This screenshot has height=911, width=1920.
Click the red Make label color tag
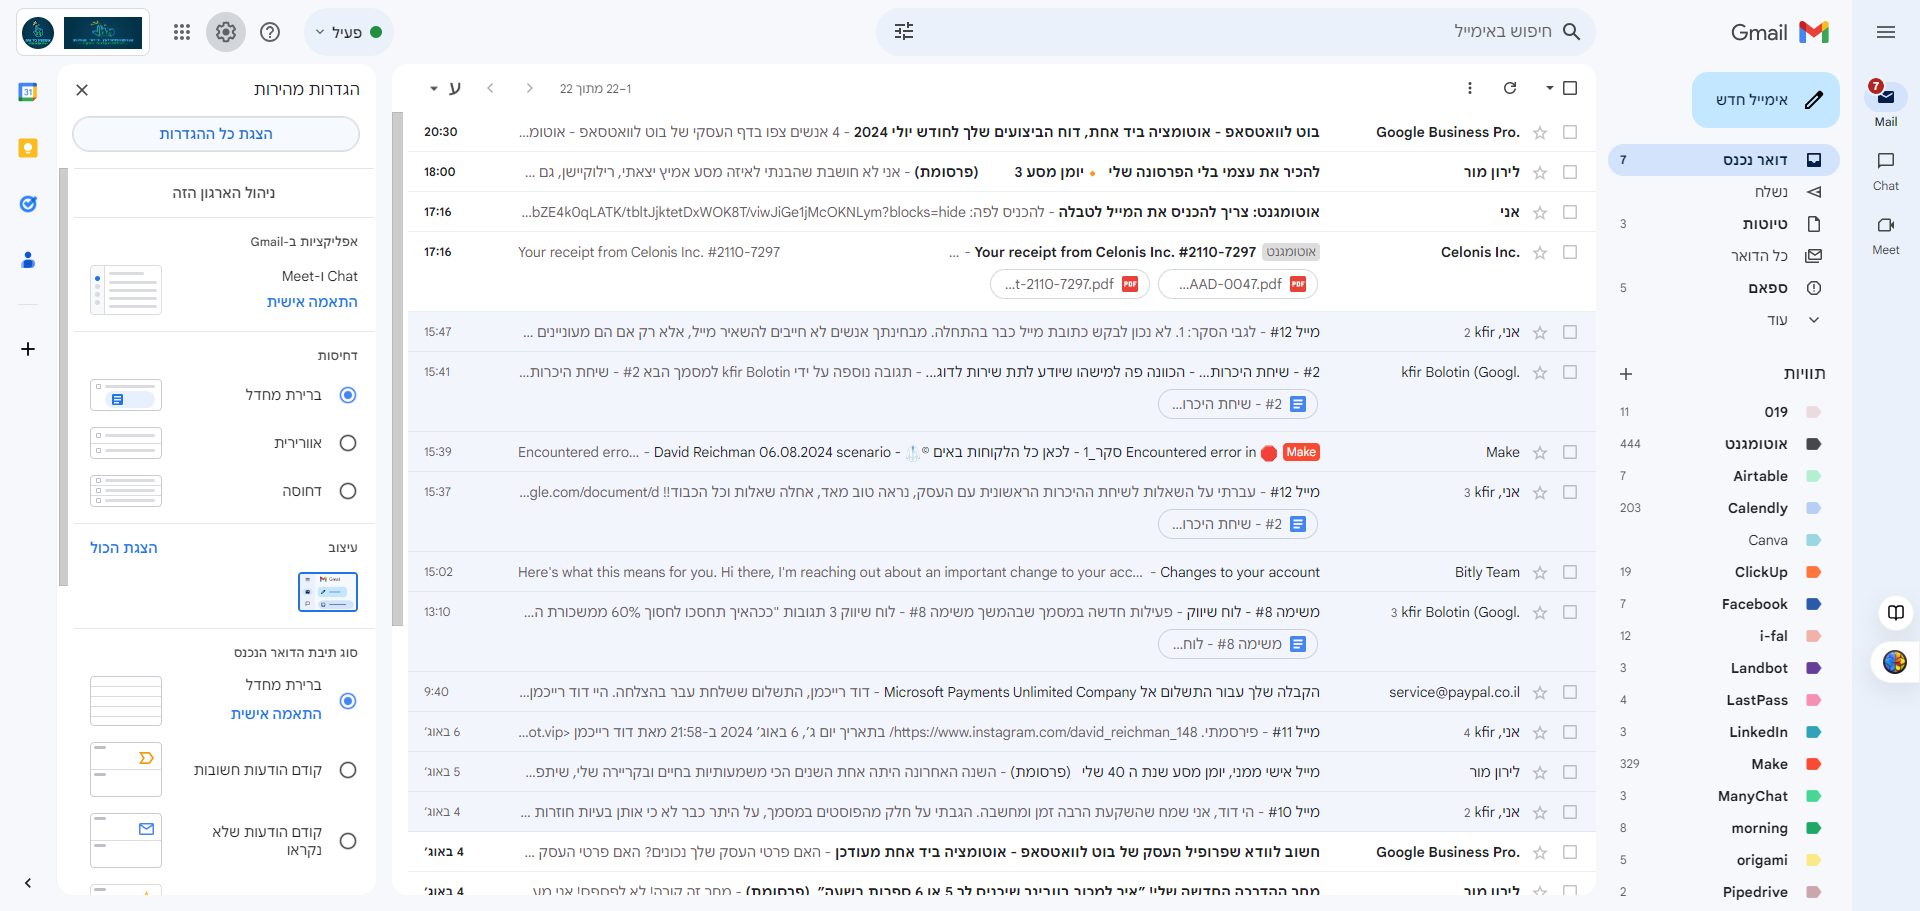point(1814,764)
